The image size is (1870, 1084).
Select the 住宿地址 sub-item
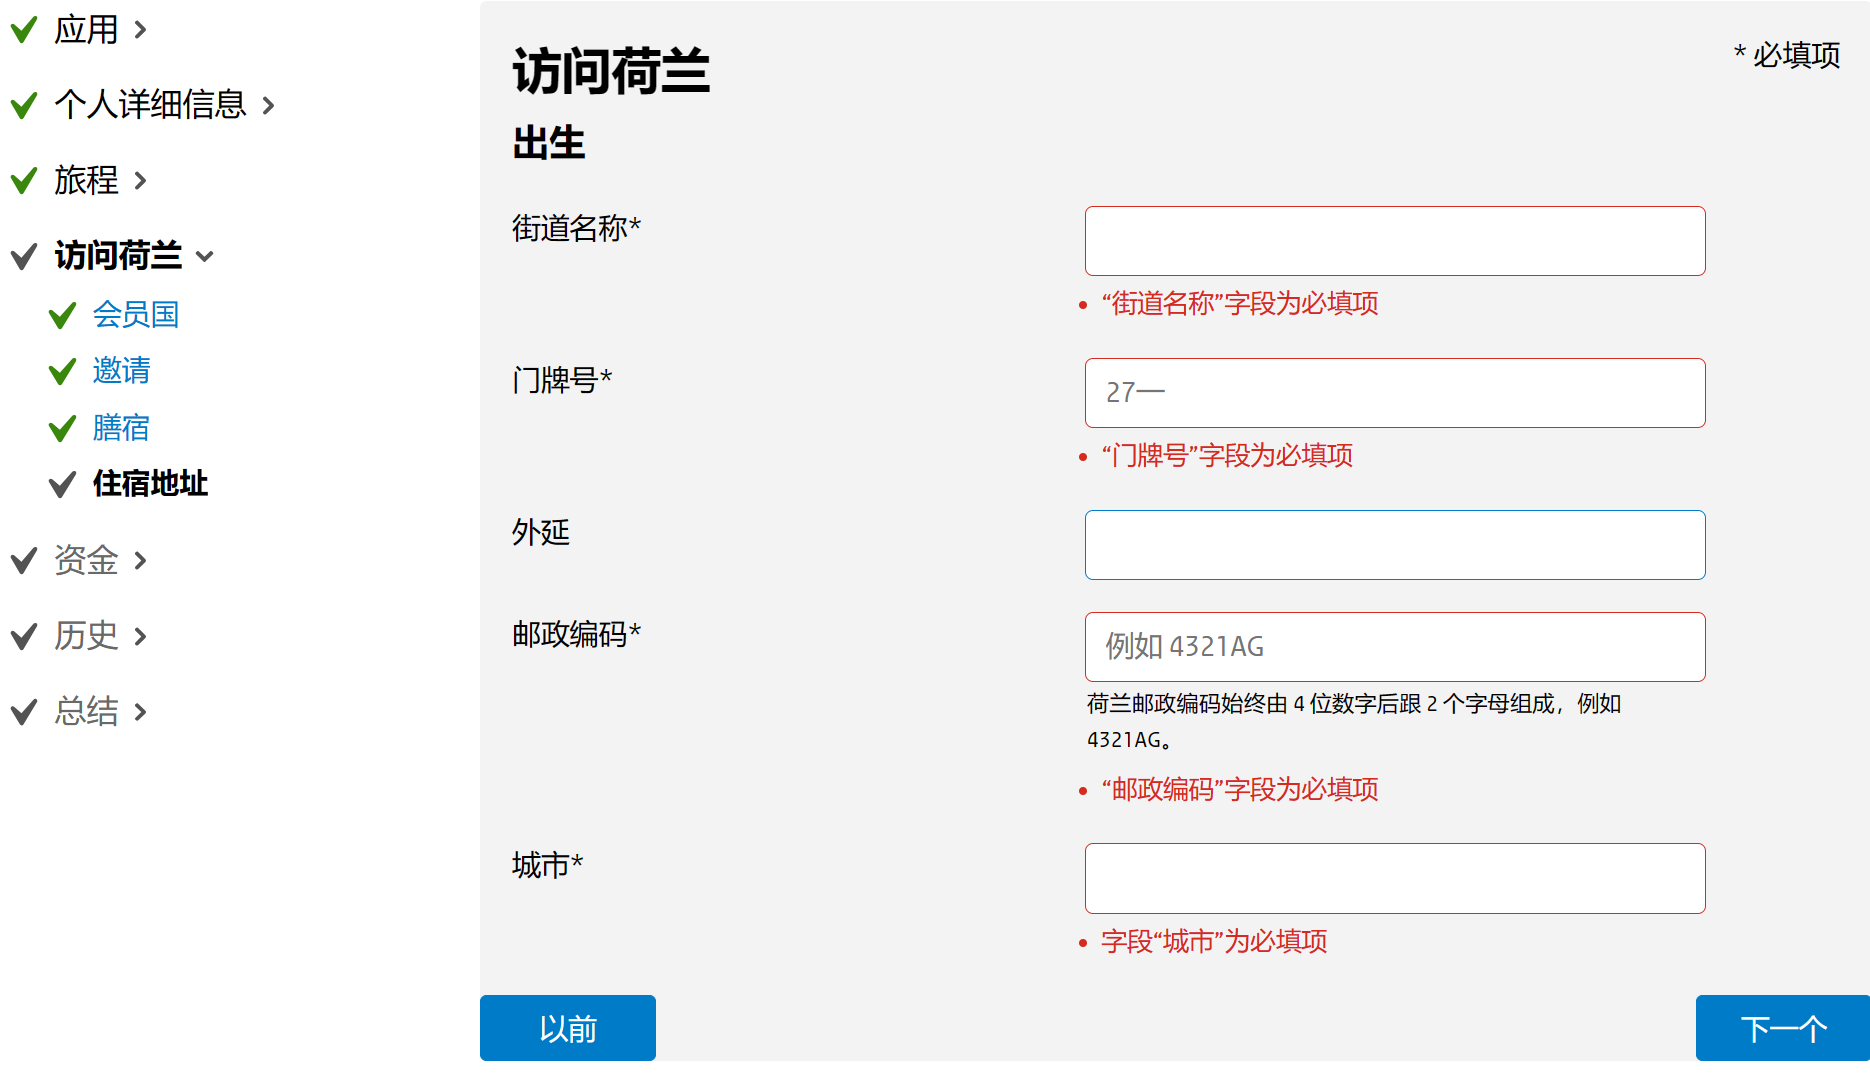(150, 484)
